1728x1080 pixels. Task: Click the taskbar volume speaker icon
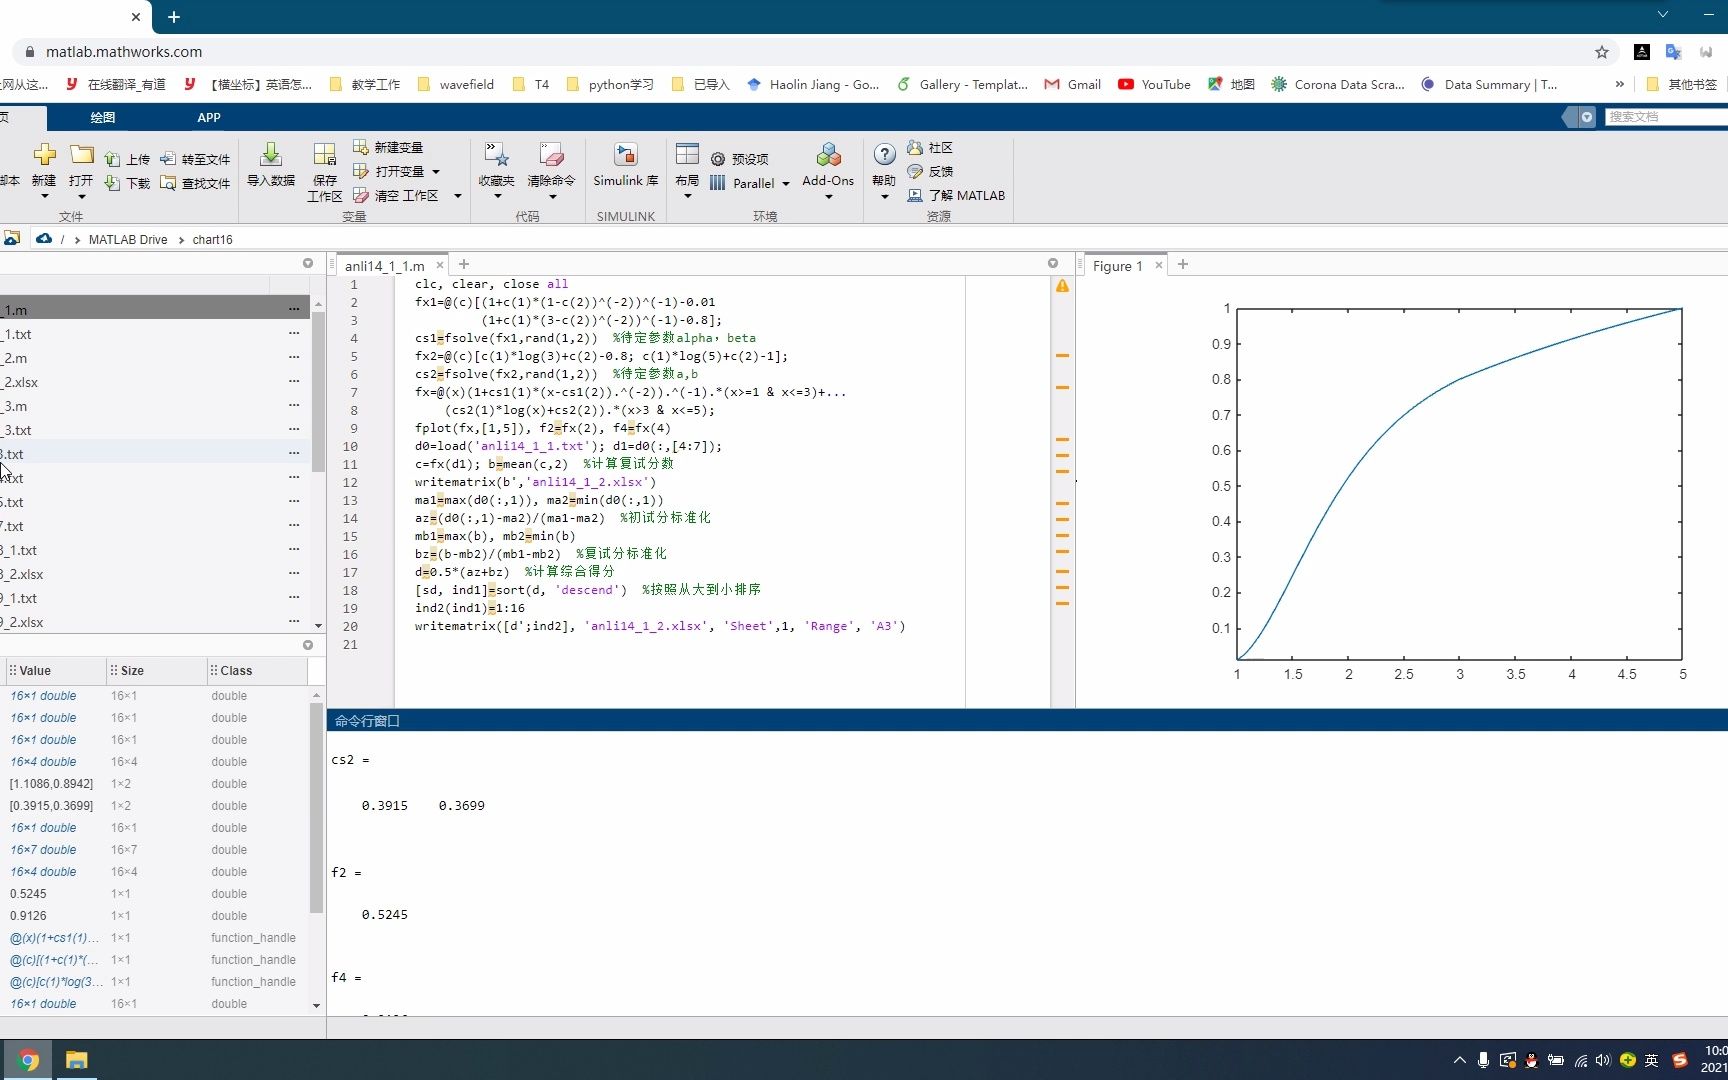point(1603,1060)
